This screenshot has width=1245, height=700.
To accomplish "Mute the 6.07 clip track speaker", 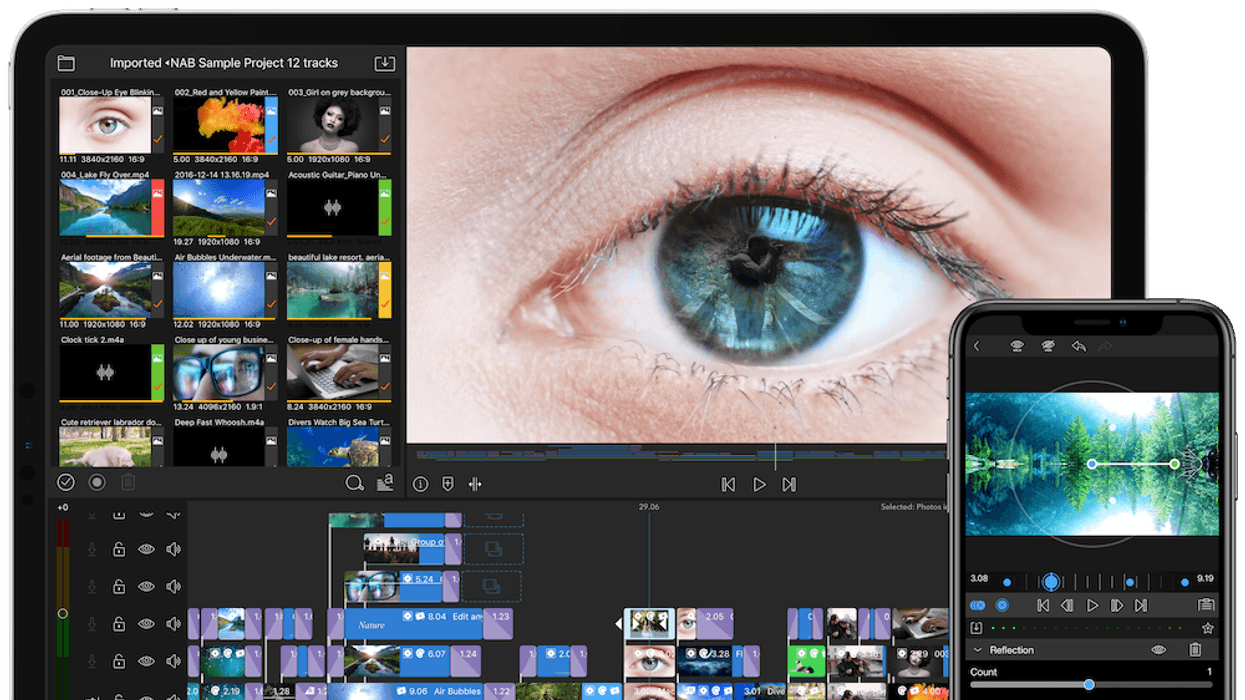I will pos(174,661).
